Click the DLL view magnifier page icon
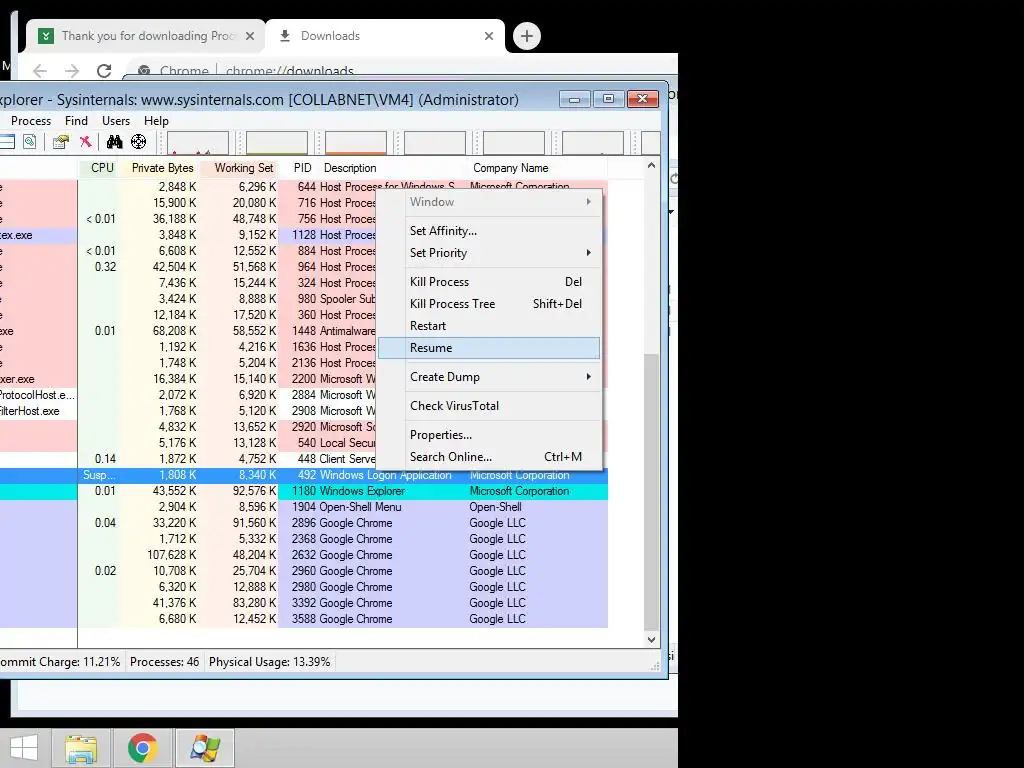This screenshot has height=768, width=1024. 29,142
